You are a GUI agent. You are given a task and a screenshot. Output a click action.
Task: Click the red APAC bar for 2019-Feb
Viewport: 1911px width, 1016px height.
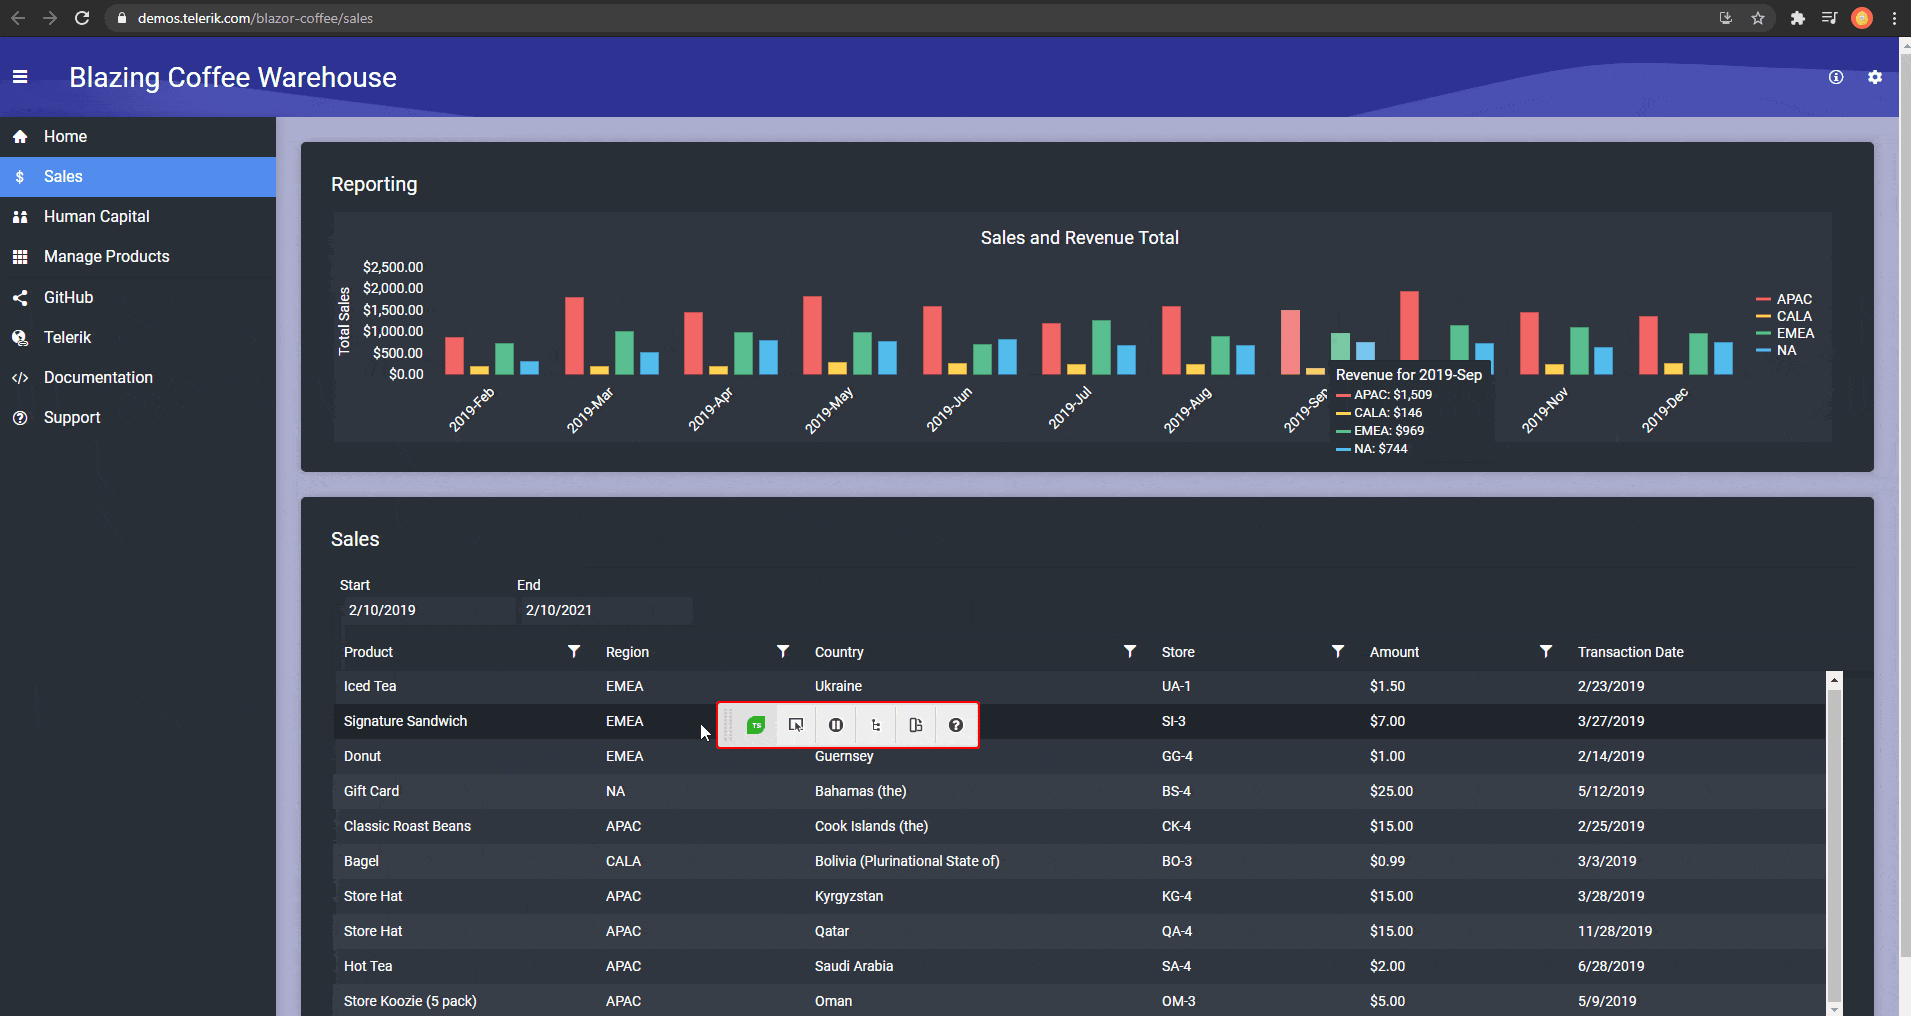point(454,355)
